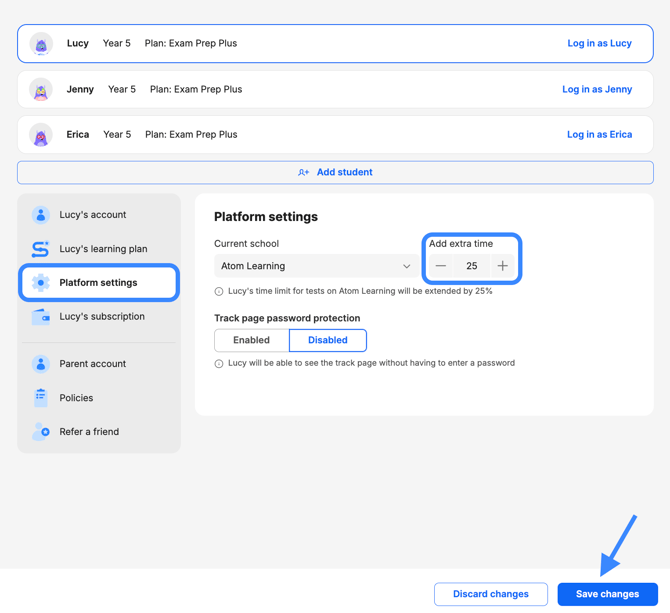Open Lucy's account via person icon

click(41, 215)
